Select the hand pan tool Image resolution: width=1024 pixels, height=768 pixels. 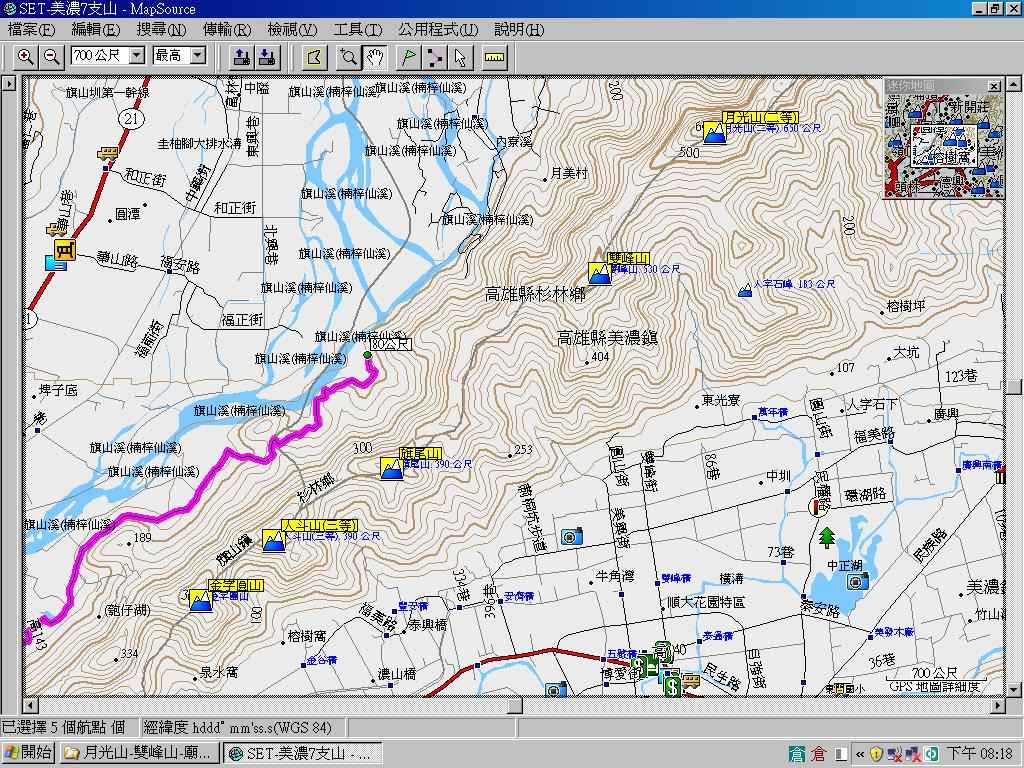(x=376, y=57)
